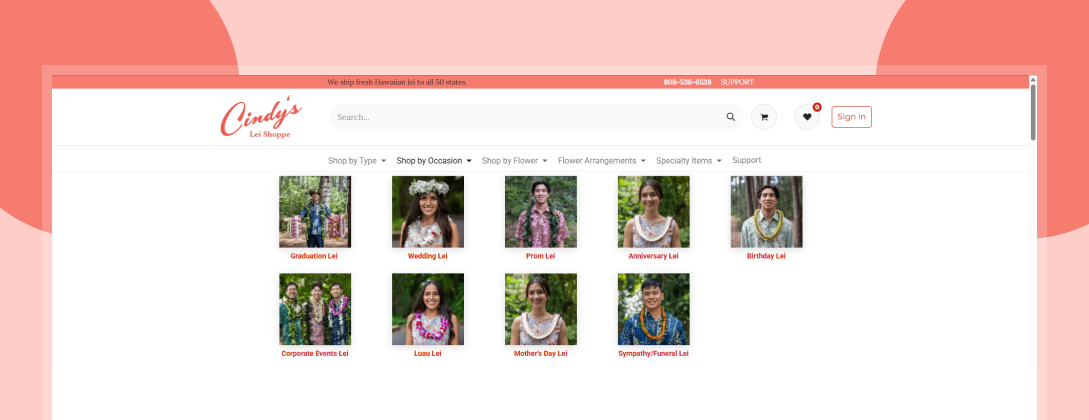
Task: Open the Flower Arrangements menu
Action: click(x=601, y=160)
